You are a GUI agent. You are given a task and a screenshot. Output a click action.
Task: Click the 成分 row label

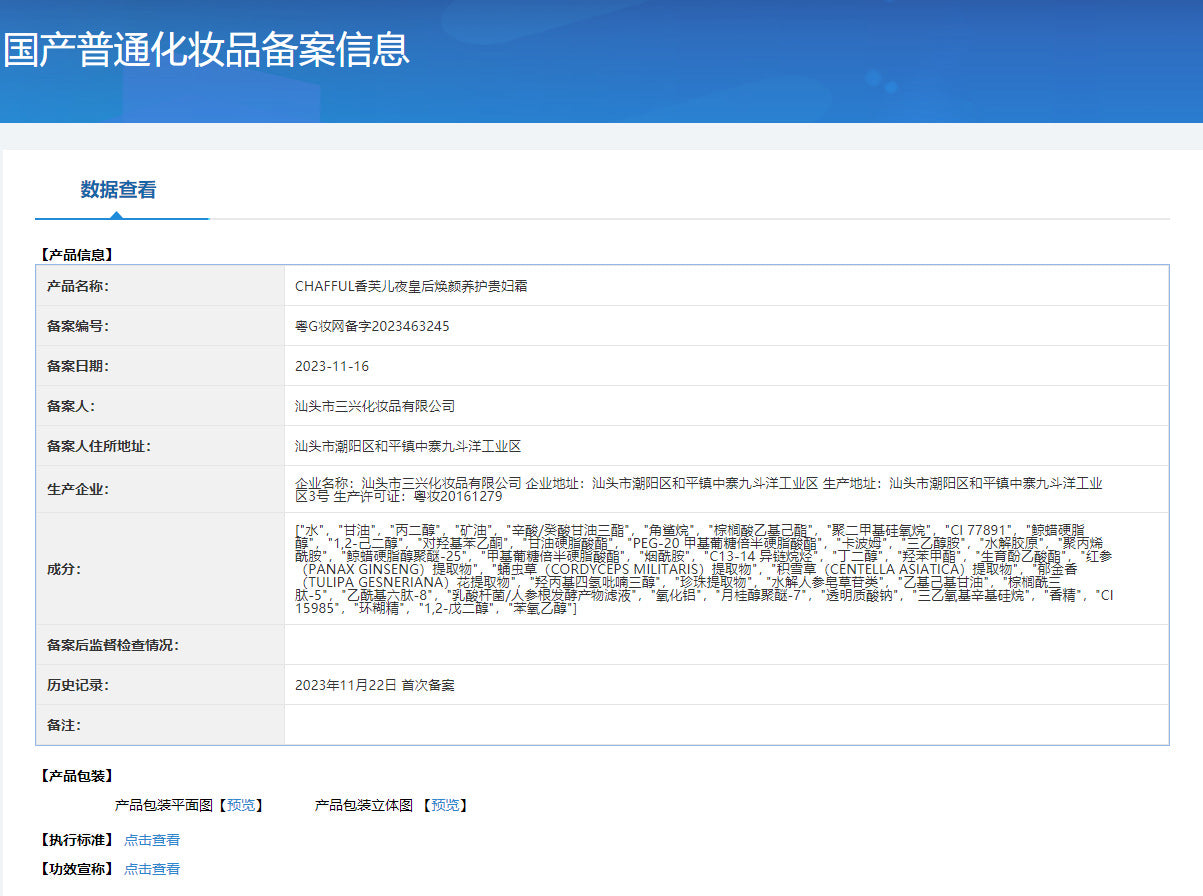click(62, 569)
